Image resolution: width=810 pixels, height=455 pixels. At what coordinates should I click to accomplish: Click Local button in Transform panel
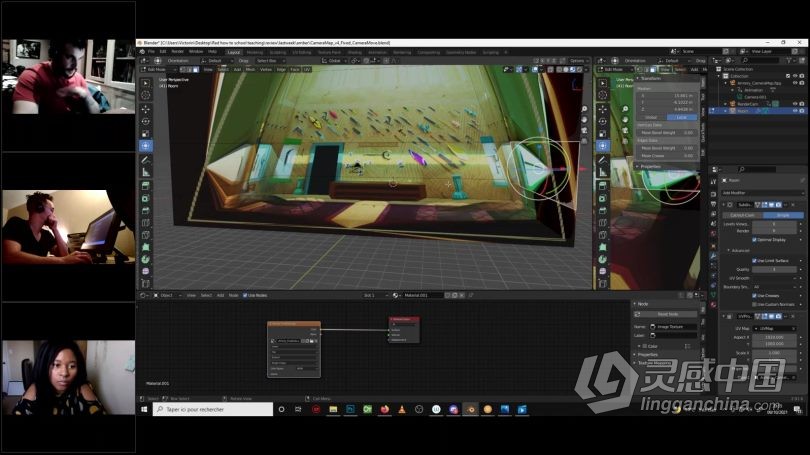click(681, 117)
